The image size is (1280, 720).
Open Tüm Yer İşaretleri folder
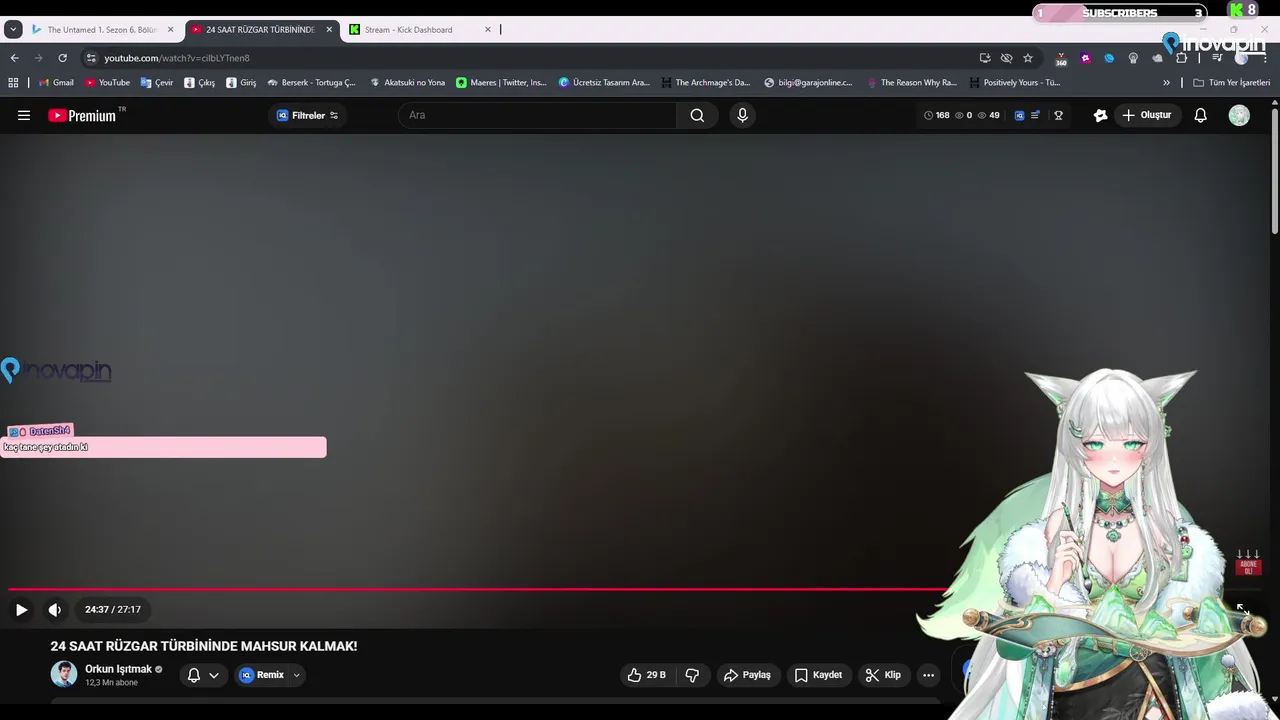(1231, 83)
